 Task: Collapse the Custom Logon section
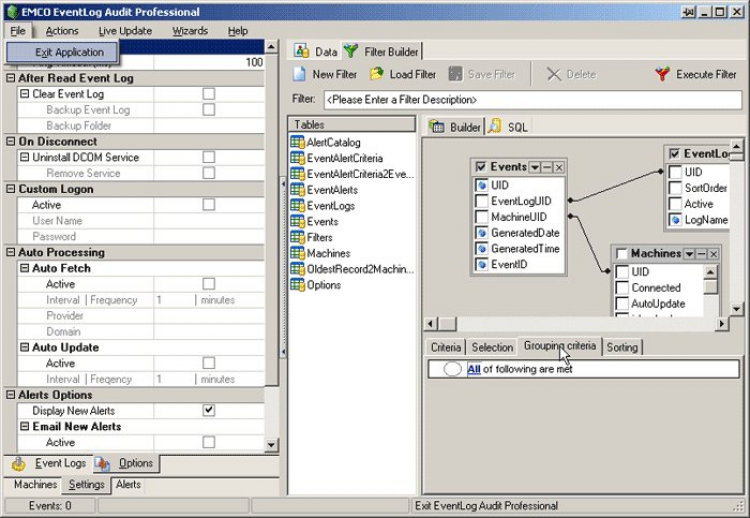[11, 188]
